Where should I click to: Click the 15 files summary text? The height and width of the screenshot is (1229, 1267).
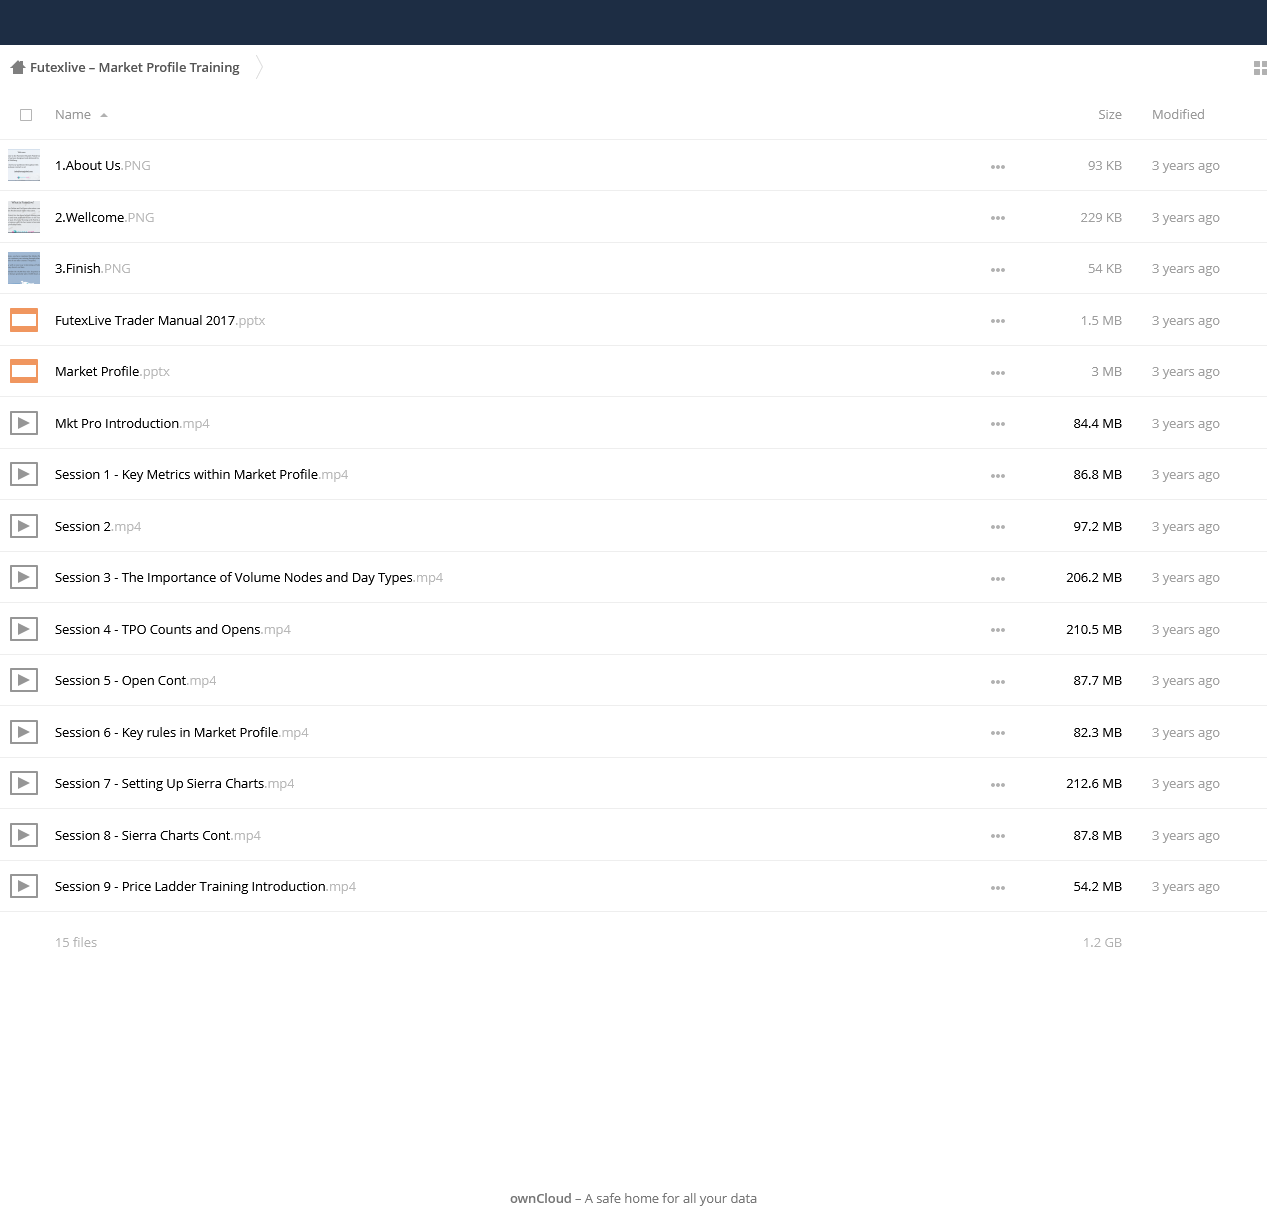click(76, 942)
